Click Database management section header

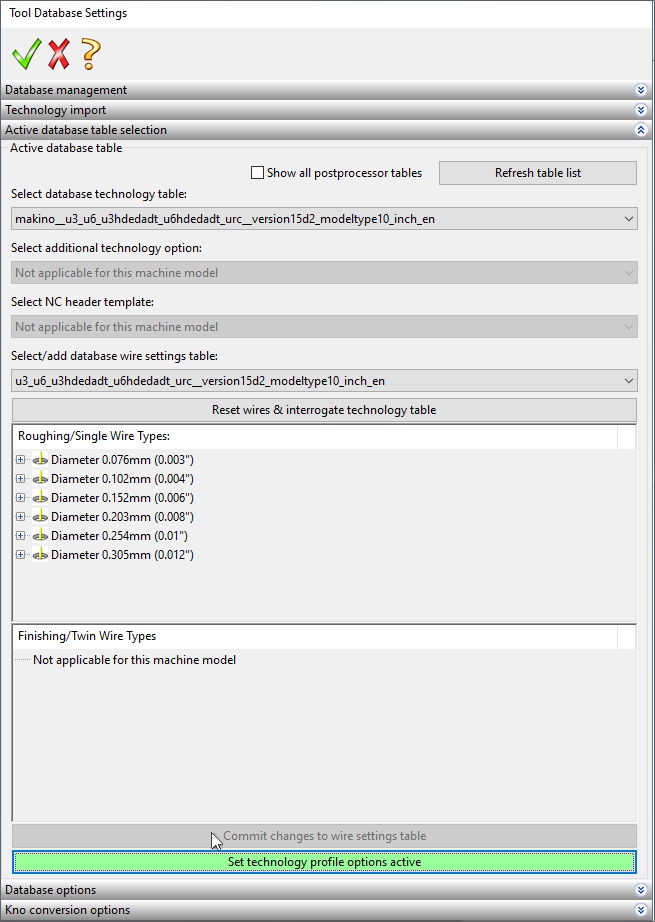click(326, 90)
